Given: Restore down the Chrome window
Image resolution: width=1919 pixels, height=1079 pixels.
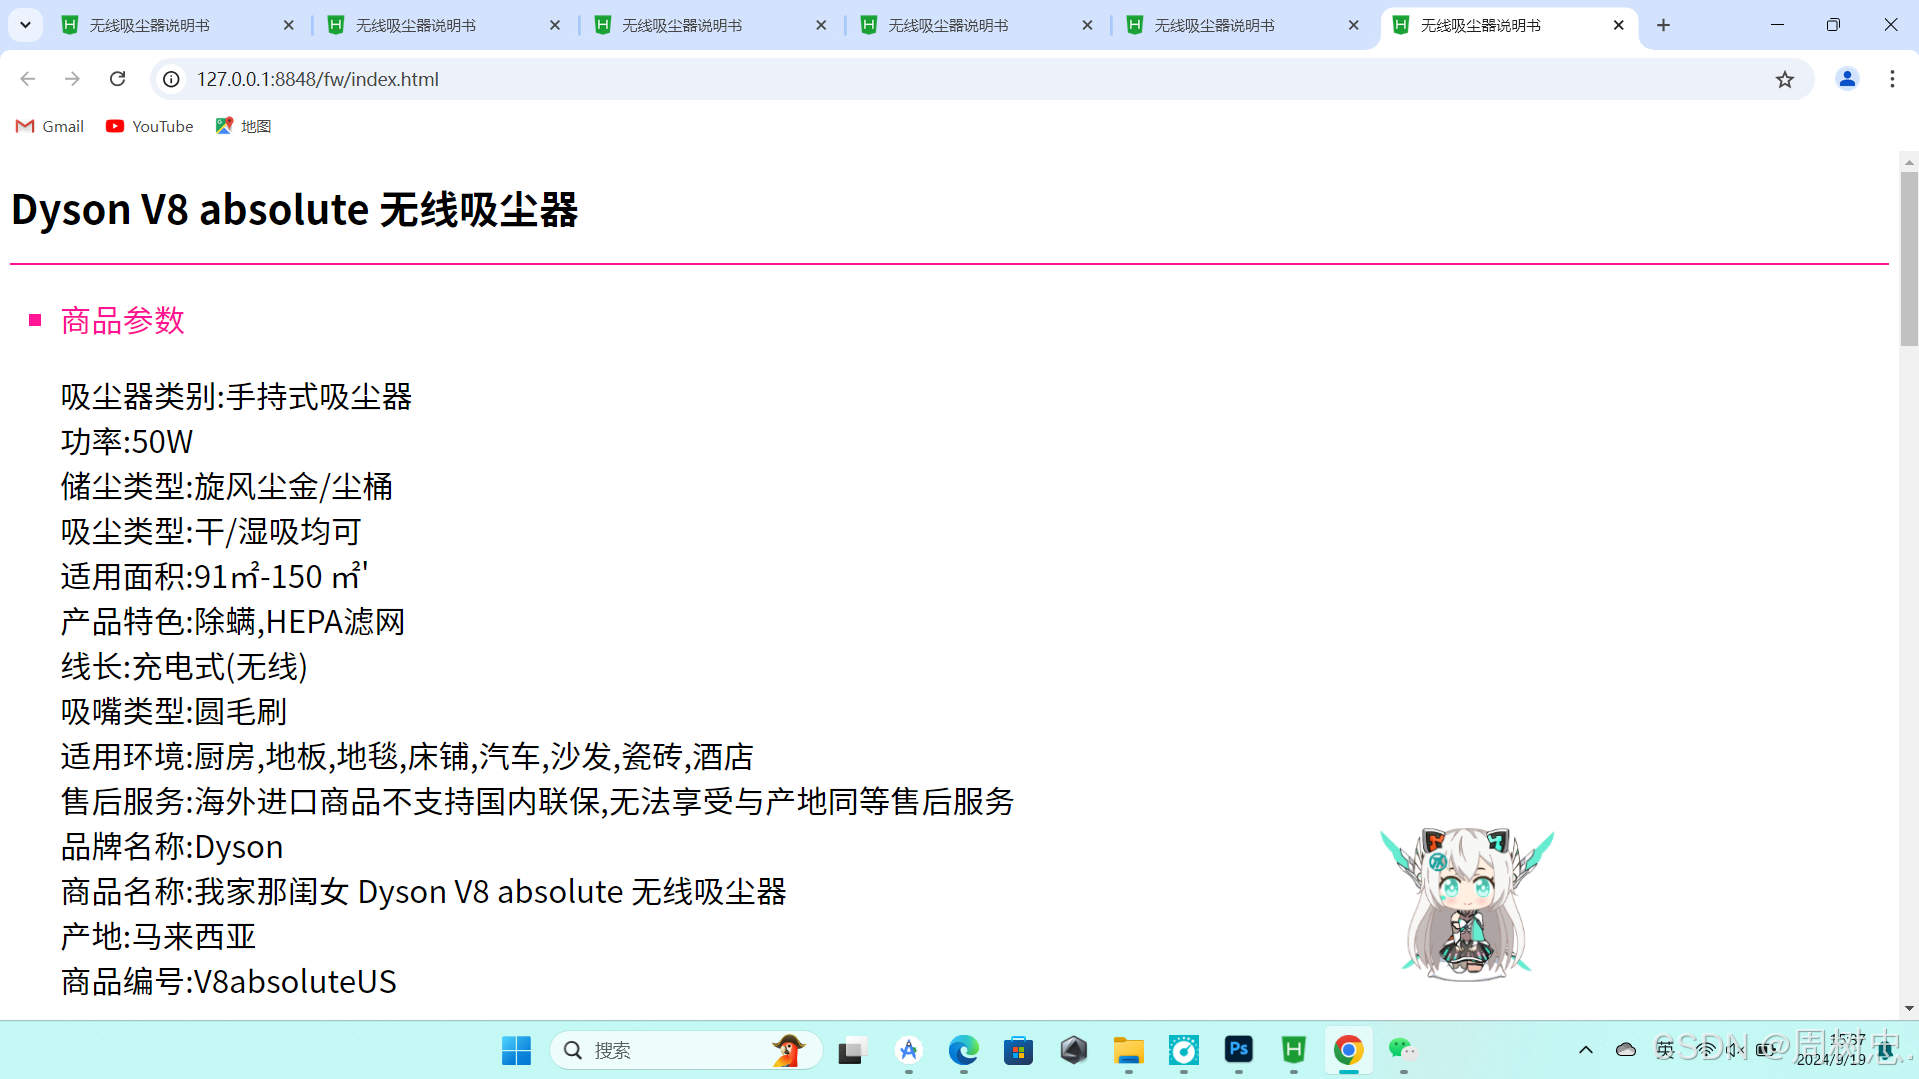Looking at the screenshot, I should (1833, 25).
